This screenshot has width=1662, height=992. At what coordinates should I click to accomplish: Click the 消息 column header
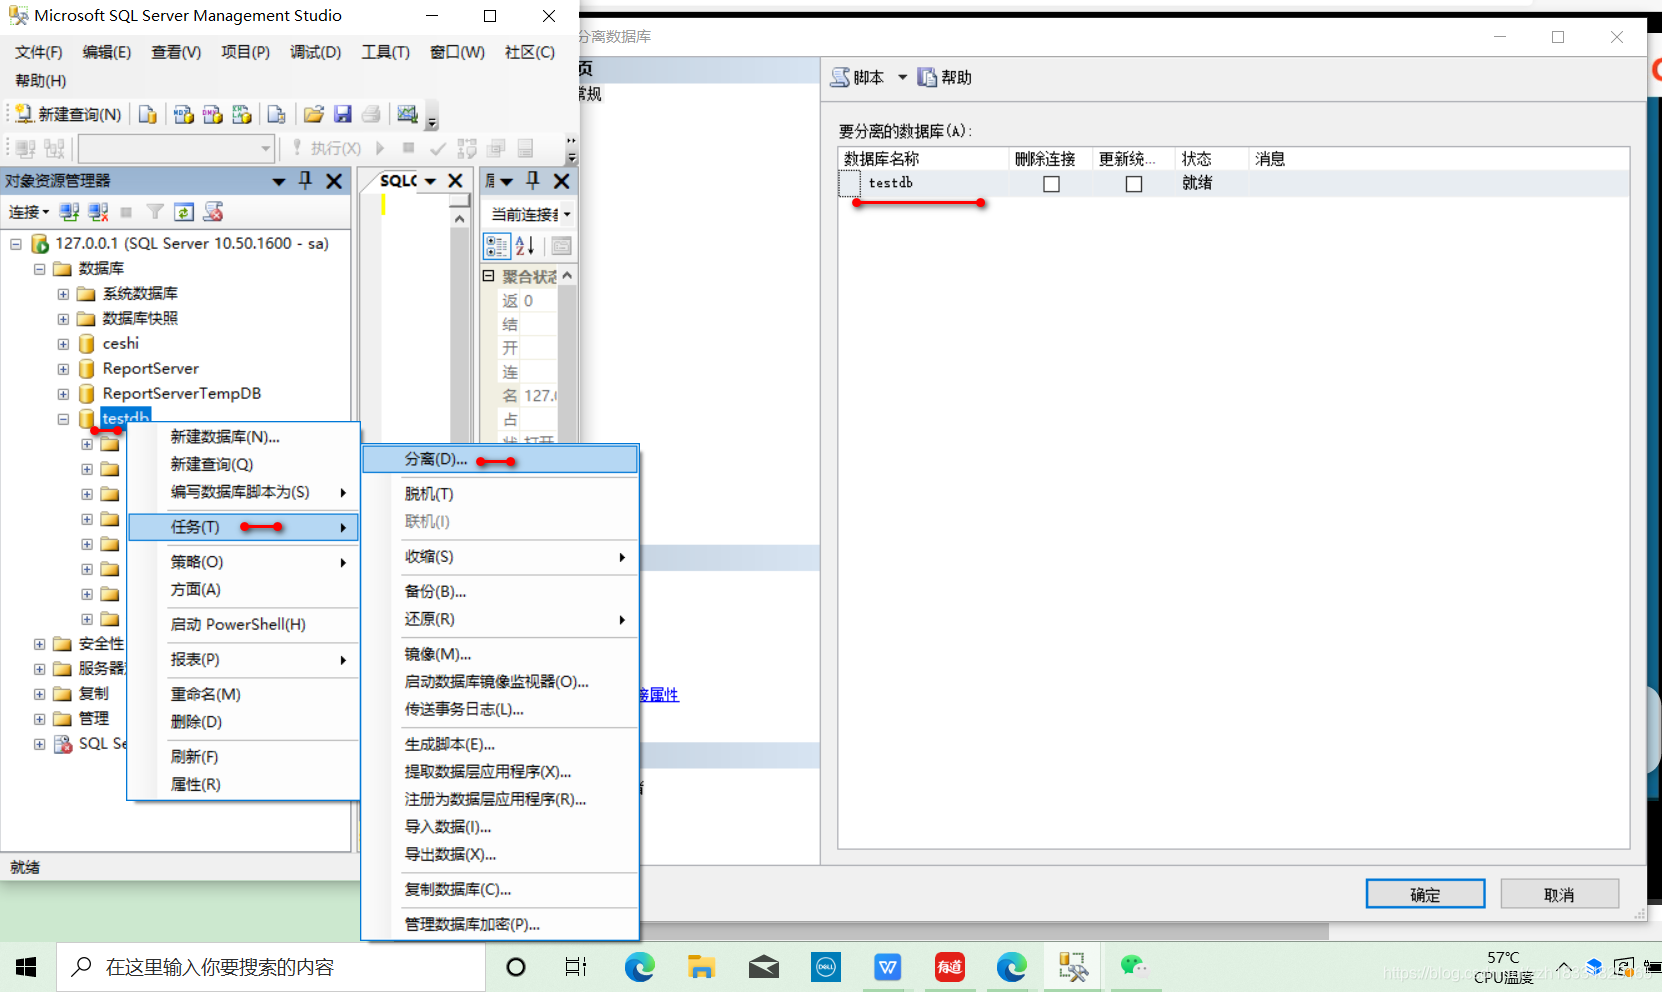pos(1439,159)
